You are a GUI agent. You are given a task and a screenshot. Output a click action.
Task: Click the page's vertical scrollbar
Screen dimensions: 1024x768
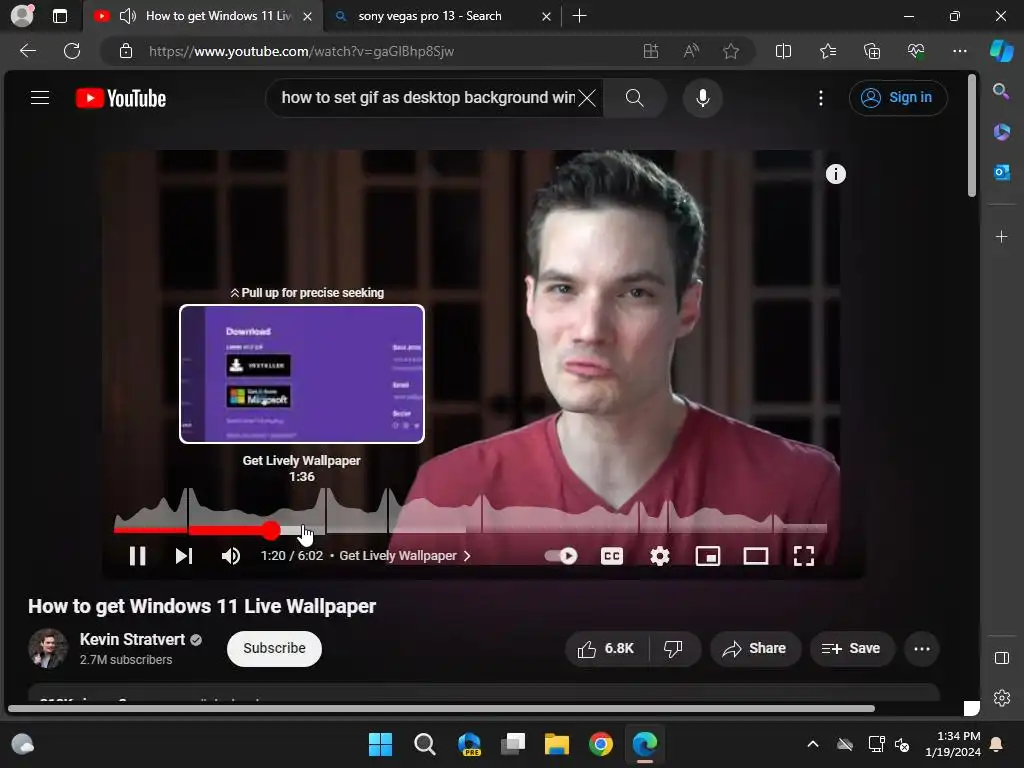[x=972, y=135]
